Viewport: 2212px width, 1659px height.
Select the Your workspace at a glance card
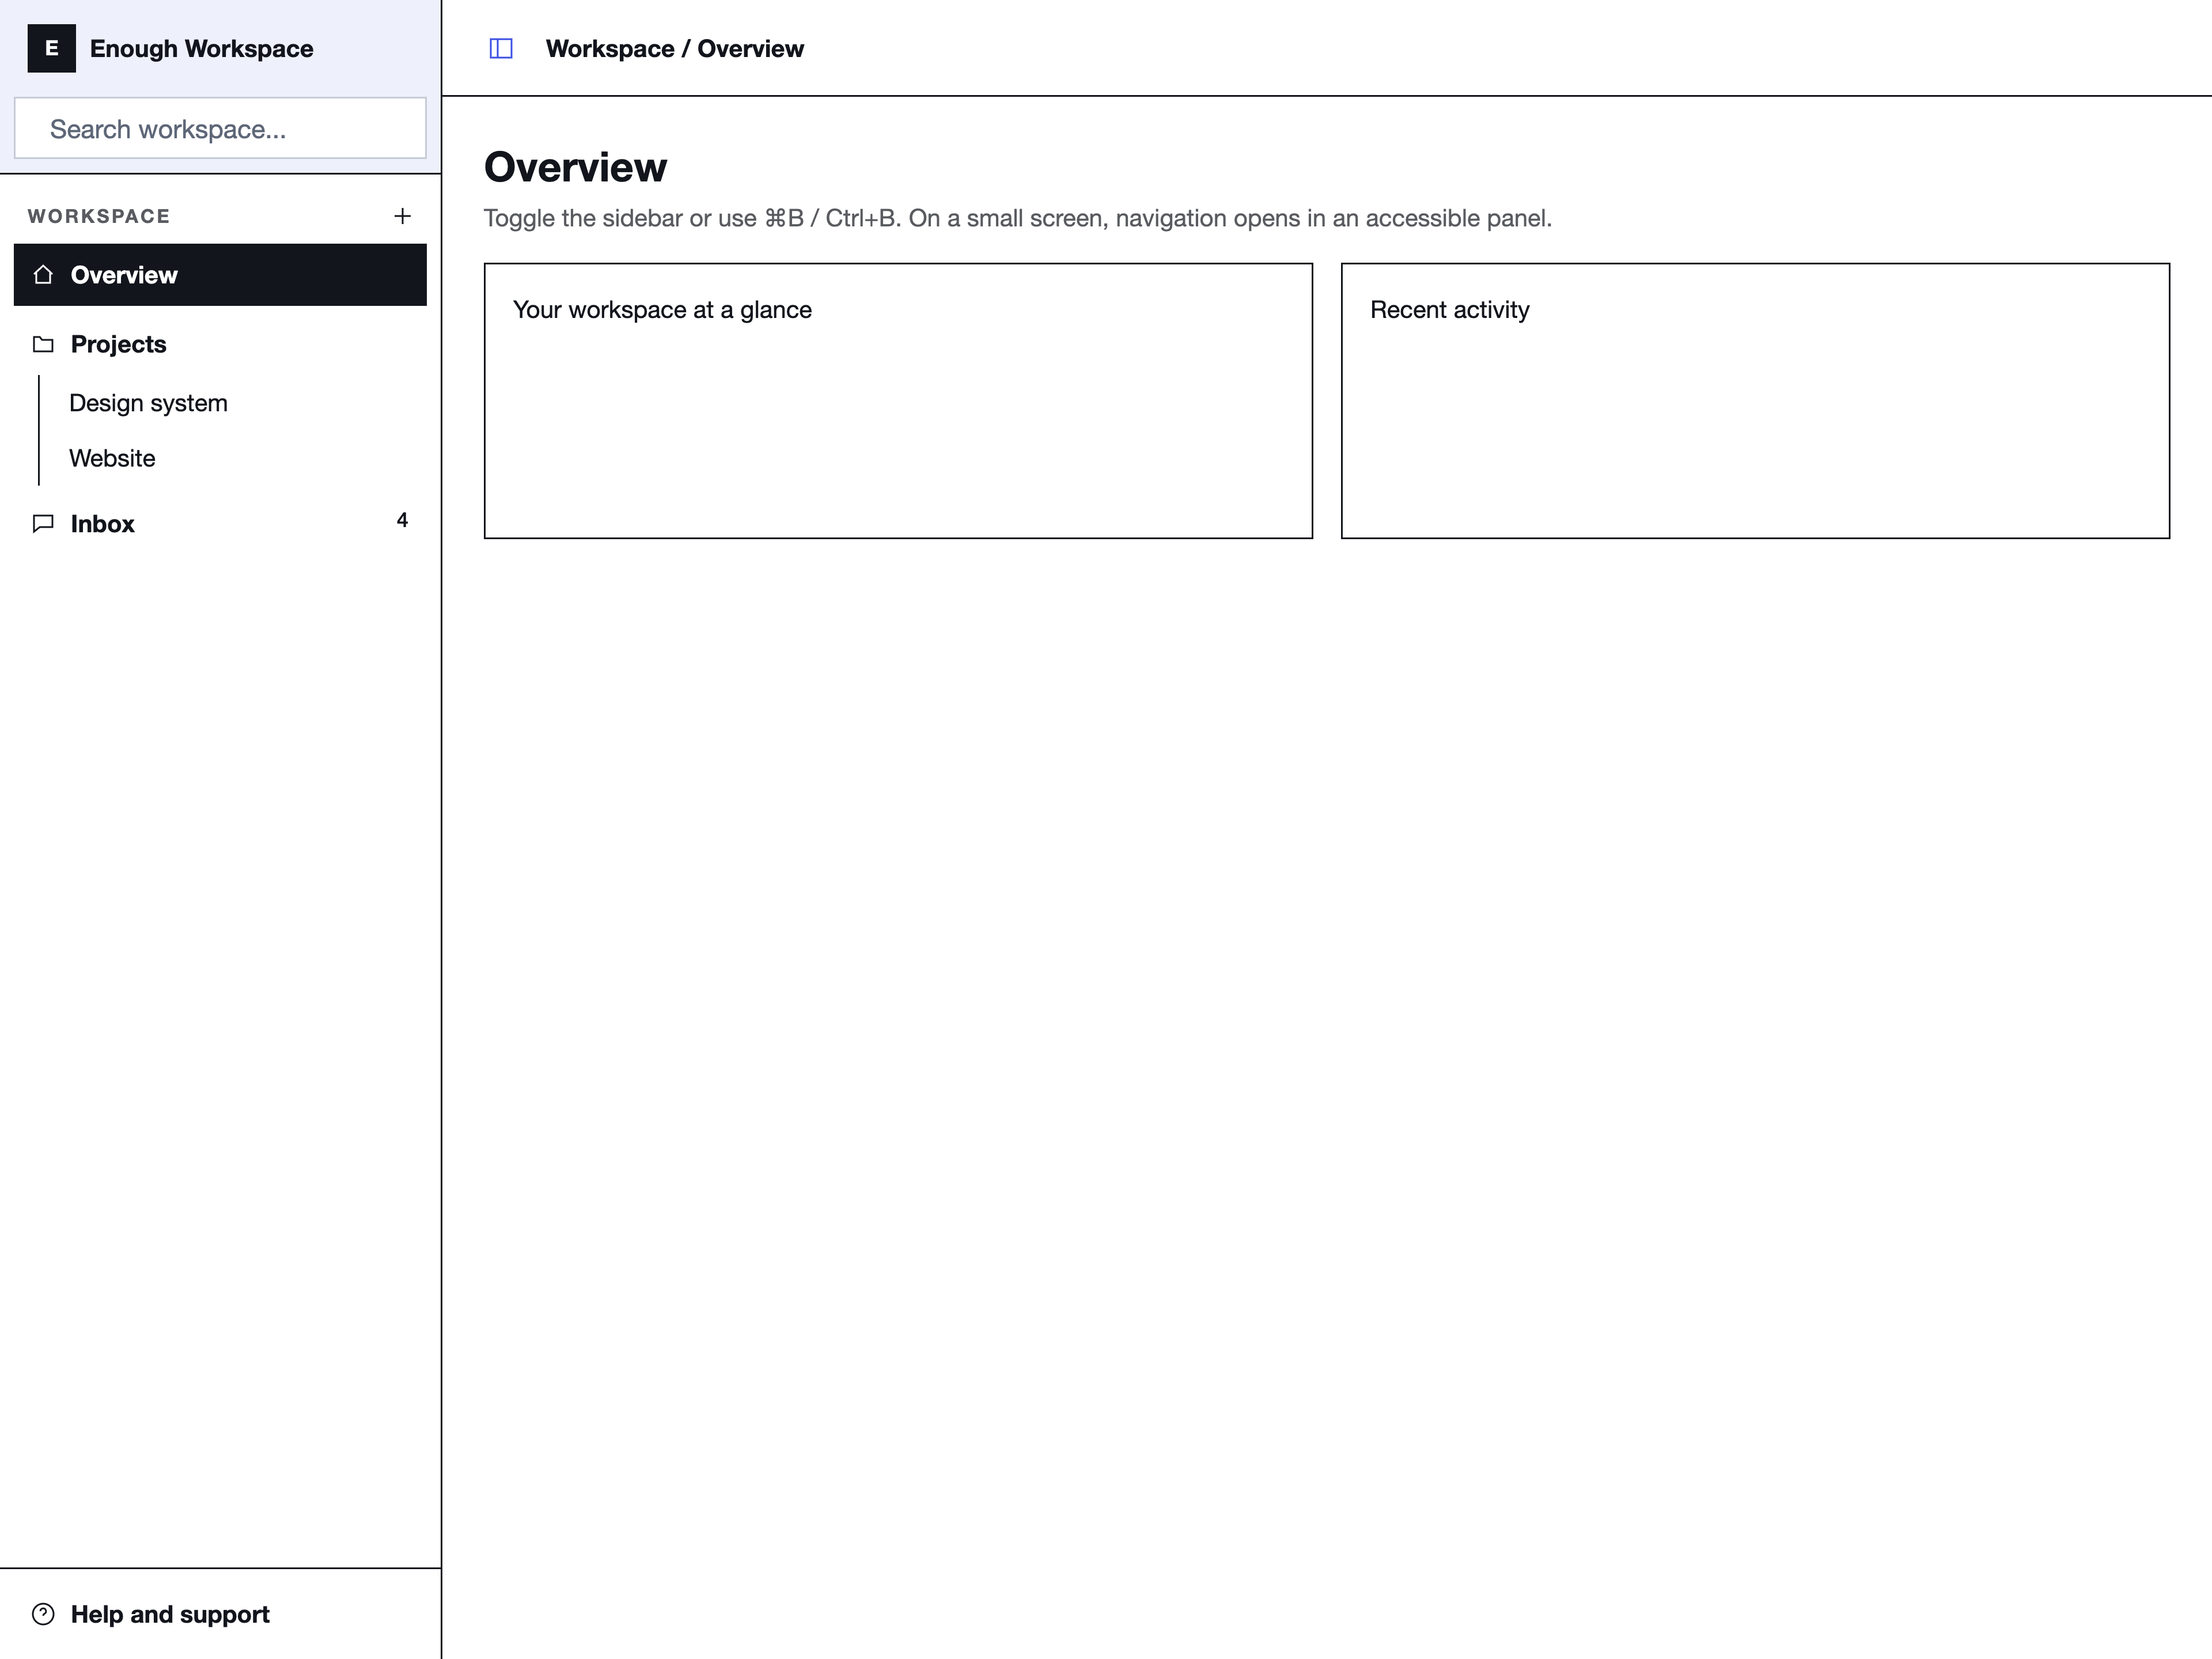click(x=898, y=401)
